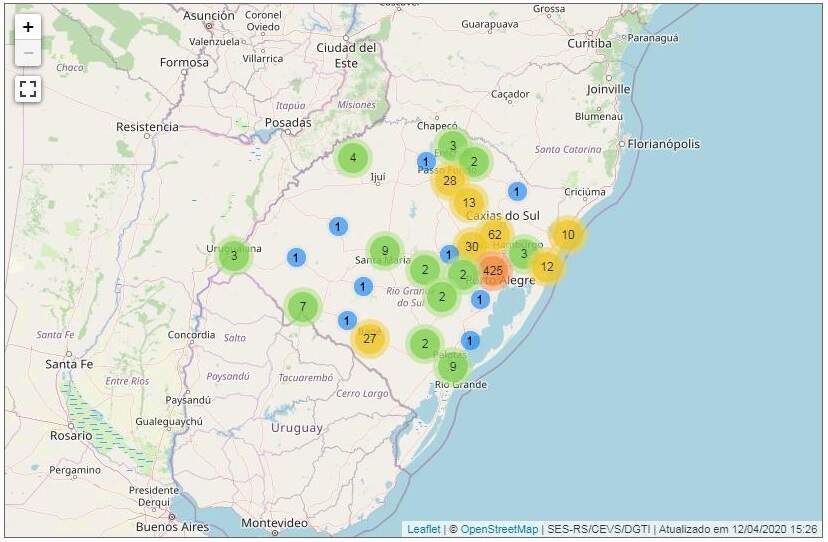Image resolution: width=828 pixels, height=542 pixels.
Task: Zoom out with the minus button
Action: (x=28, y=53)
